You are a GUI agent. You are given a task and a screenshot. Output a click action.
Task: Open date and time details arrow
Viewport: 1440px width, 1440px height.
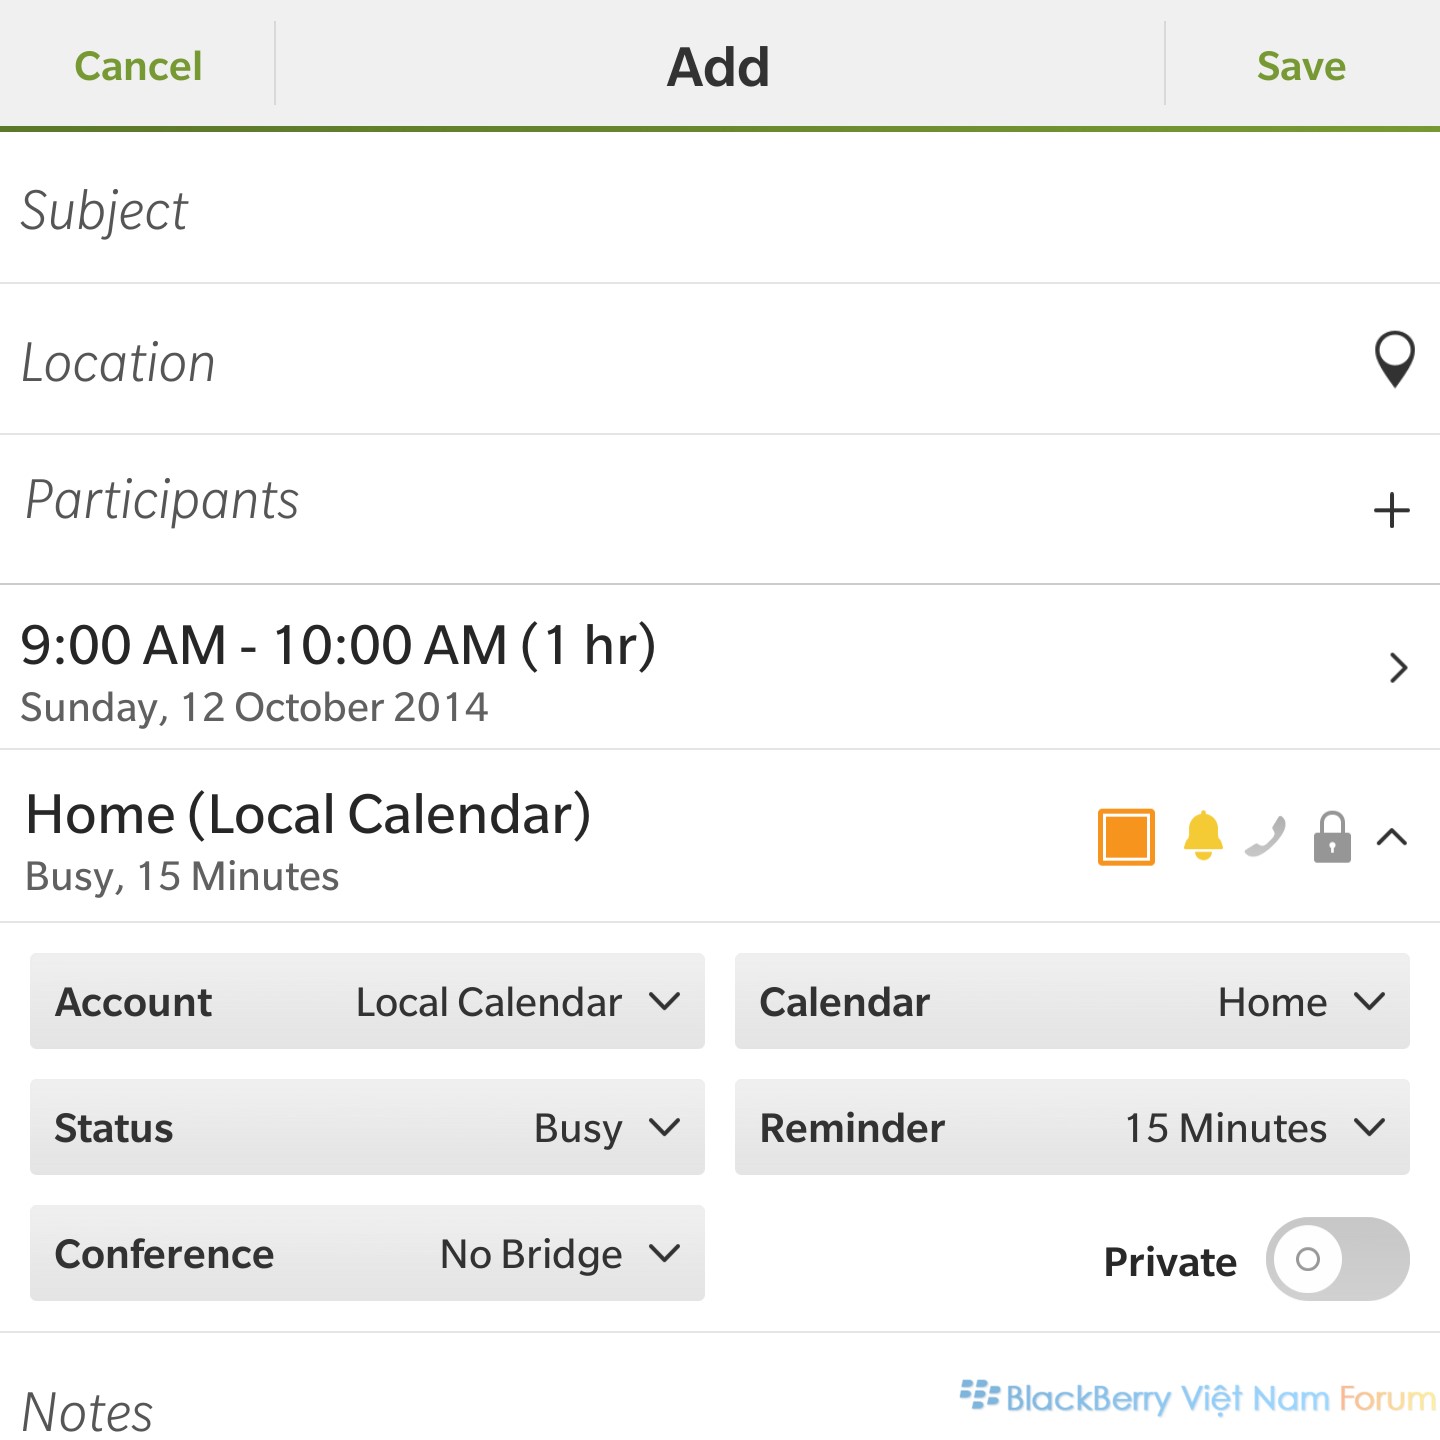1398,667
